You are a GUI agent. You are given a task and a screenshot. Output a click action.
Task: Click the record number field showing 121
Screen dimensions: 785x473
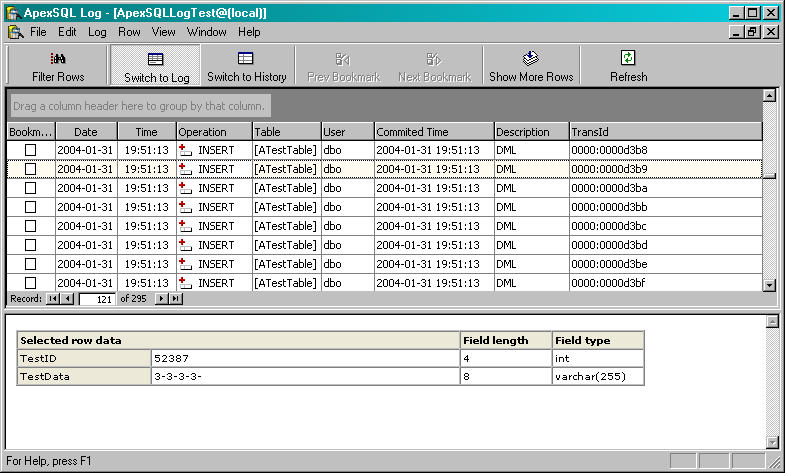pos(97,299)
